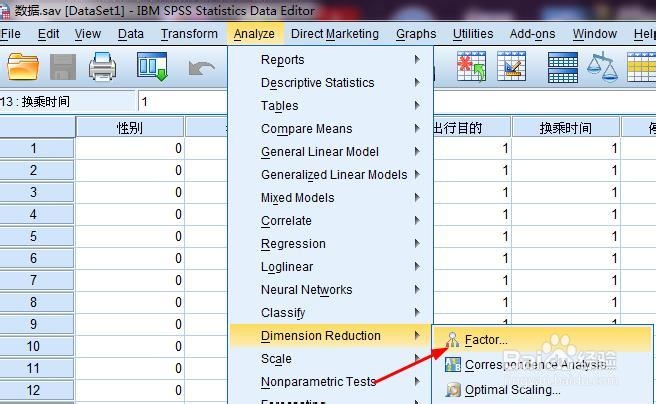Expand the Nonparametric Tests submenu
This screenshot has height=404, width=656.
tap(331, 381)
